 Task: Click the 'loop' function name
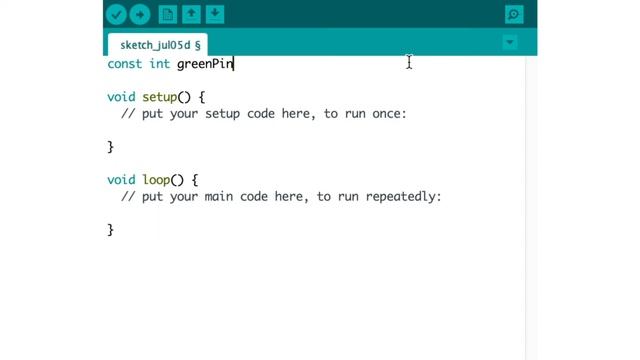tap(156, 180)
